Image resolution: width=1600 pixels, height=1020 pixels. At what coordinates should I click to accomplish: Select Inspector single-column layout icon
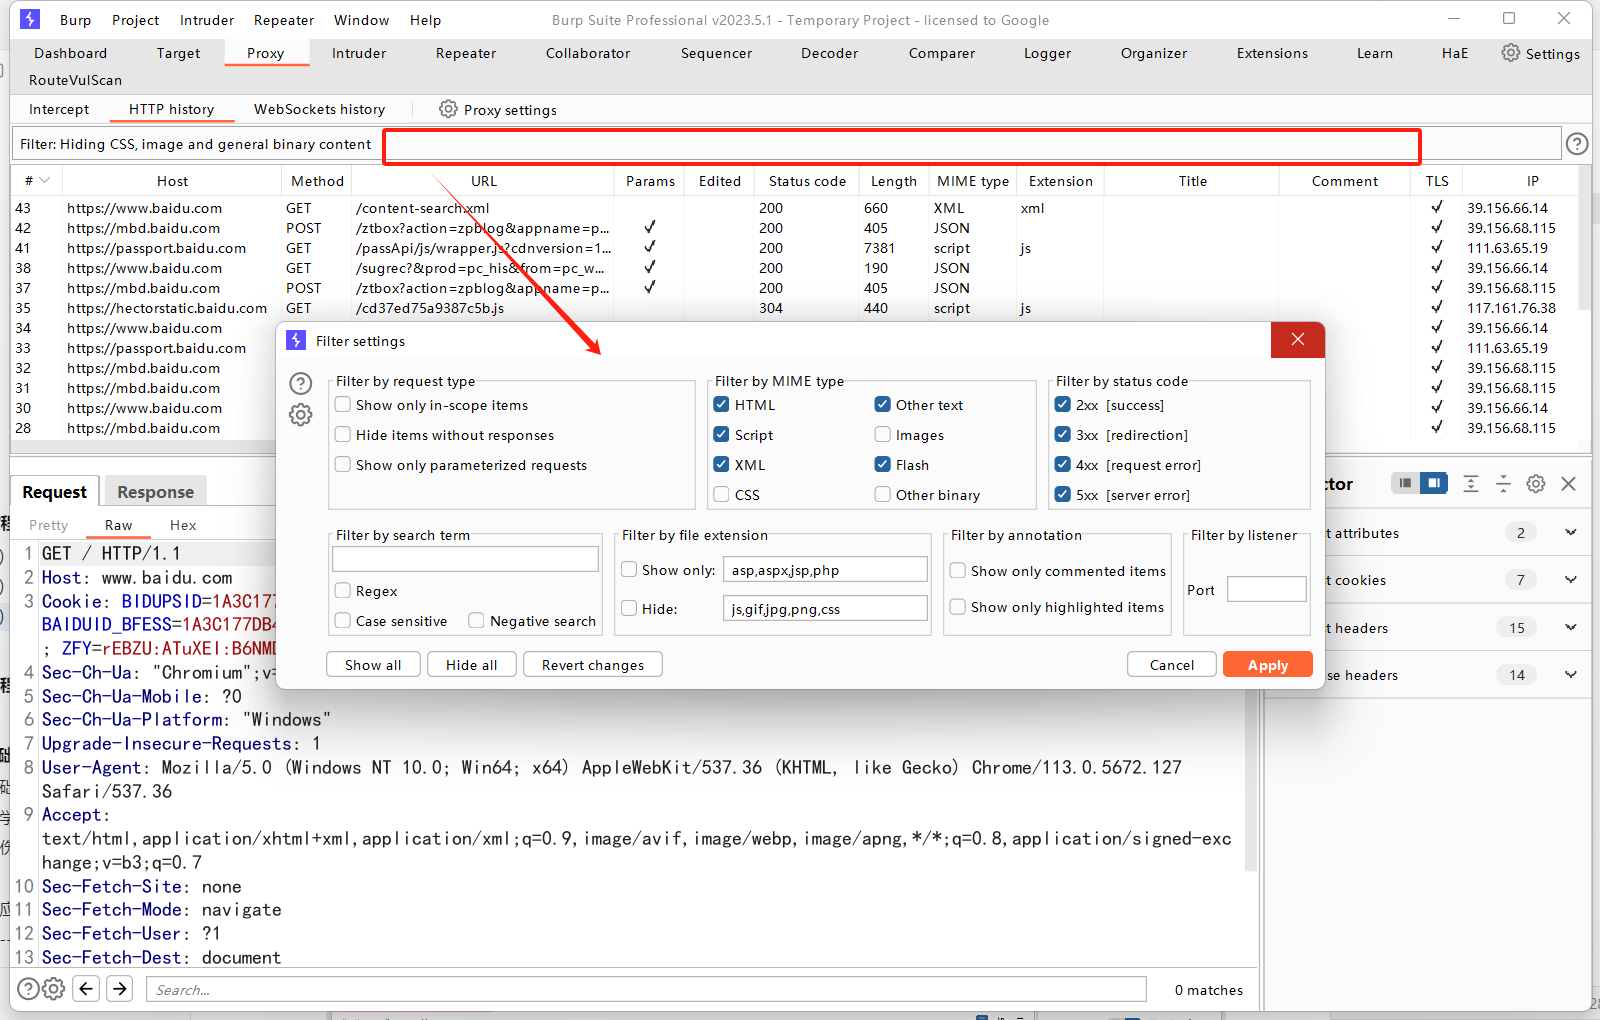pos(1405,483)
